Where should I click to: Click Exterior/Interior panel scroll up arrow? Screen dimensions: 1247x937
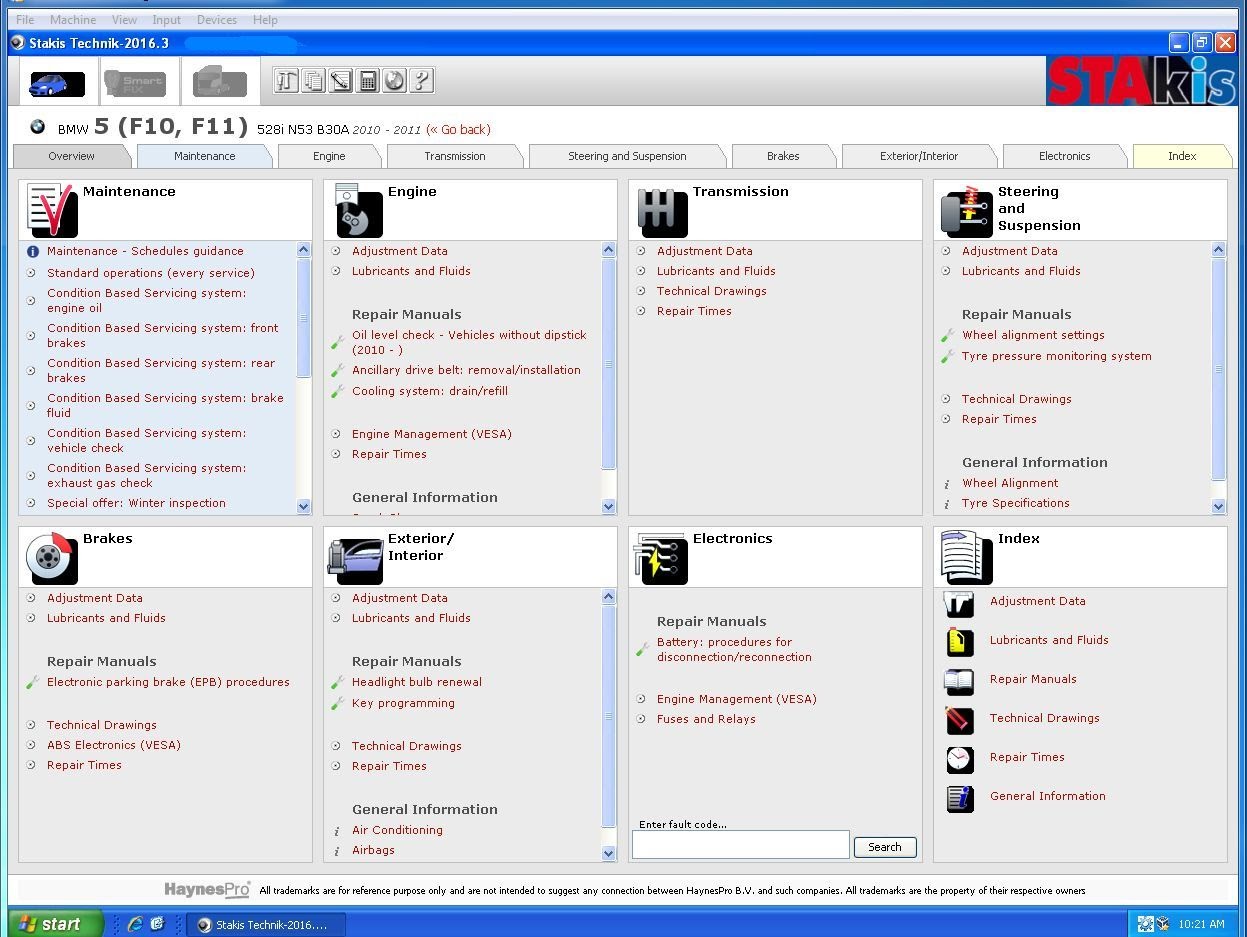609,597
